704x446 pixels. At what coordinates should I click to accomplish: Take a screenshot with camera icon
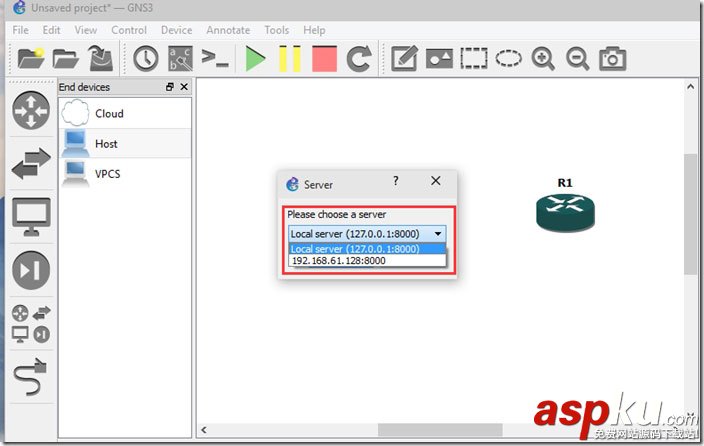[x=612, y=59]
